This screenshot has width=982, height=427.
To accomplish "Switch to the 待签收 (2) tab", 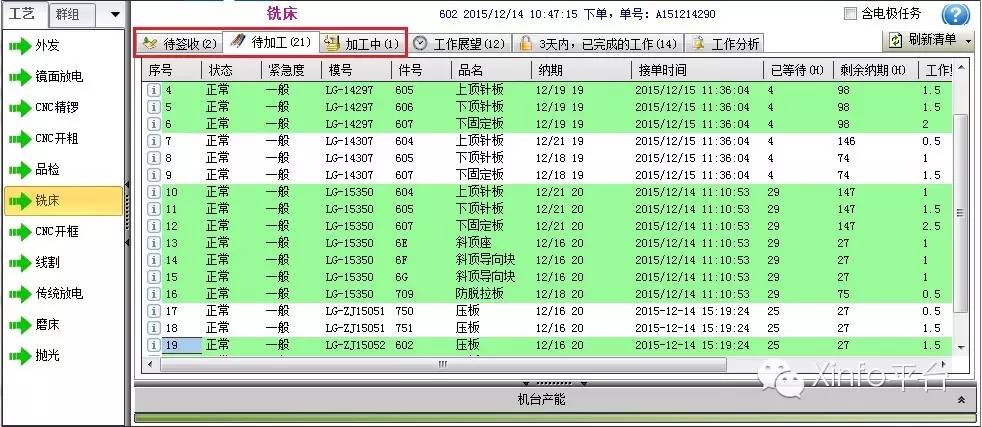I will [180, 43].
